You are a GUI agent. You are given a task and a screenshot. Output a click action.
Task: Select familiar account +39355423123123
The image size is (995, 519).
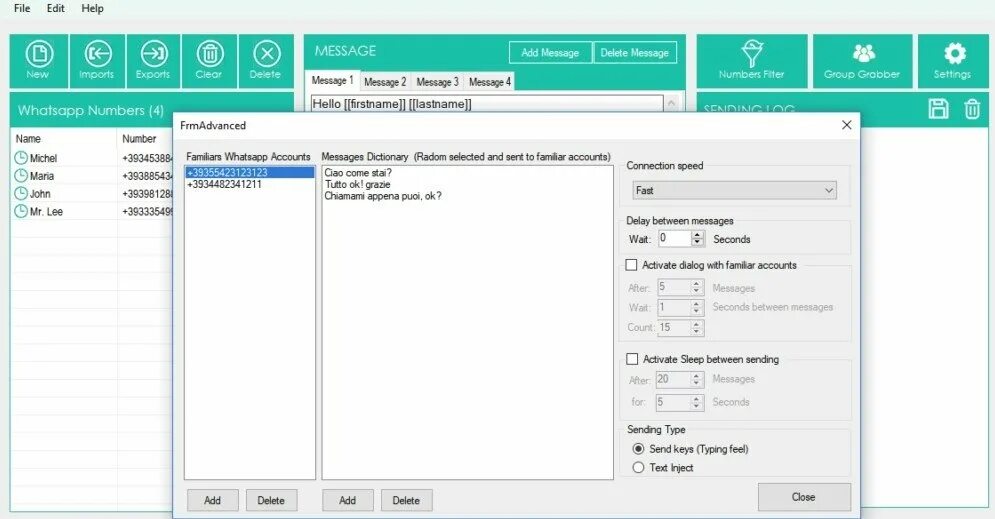tap(250, 173)
